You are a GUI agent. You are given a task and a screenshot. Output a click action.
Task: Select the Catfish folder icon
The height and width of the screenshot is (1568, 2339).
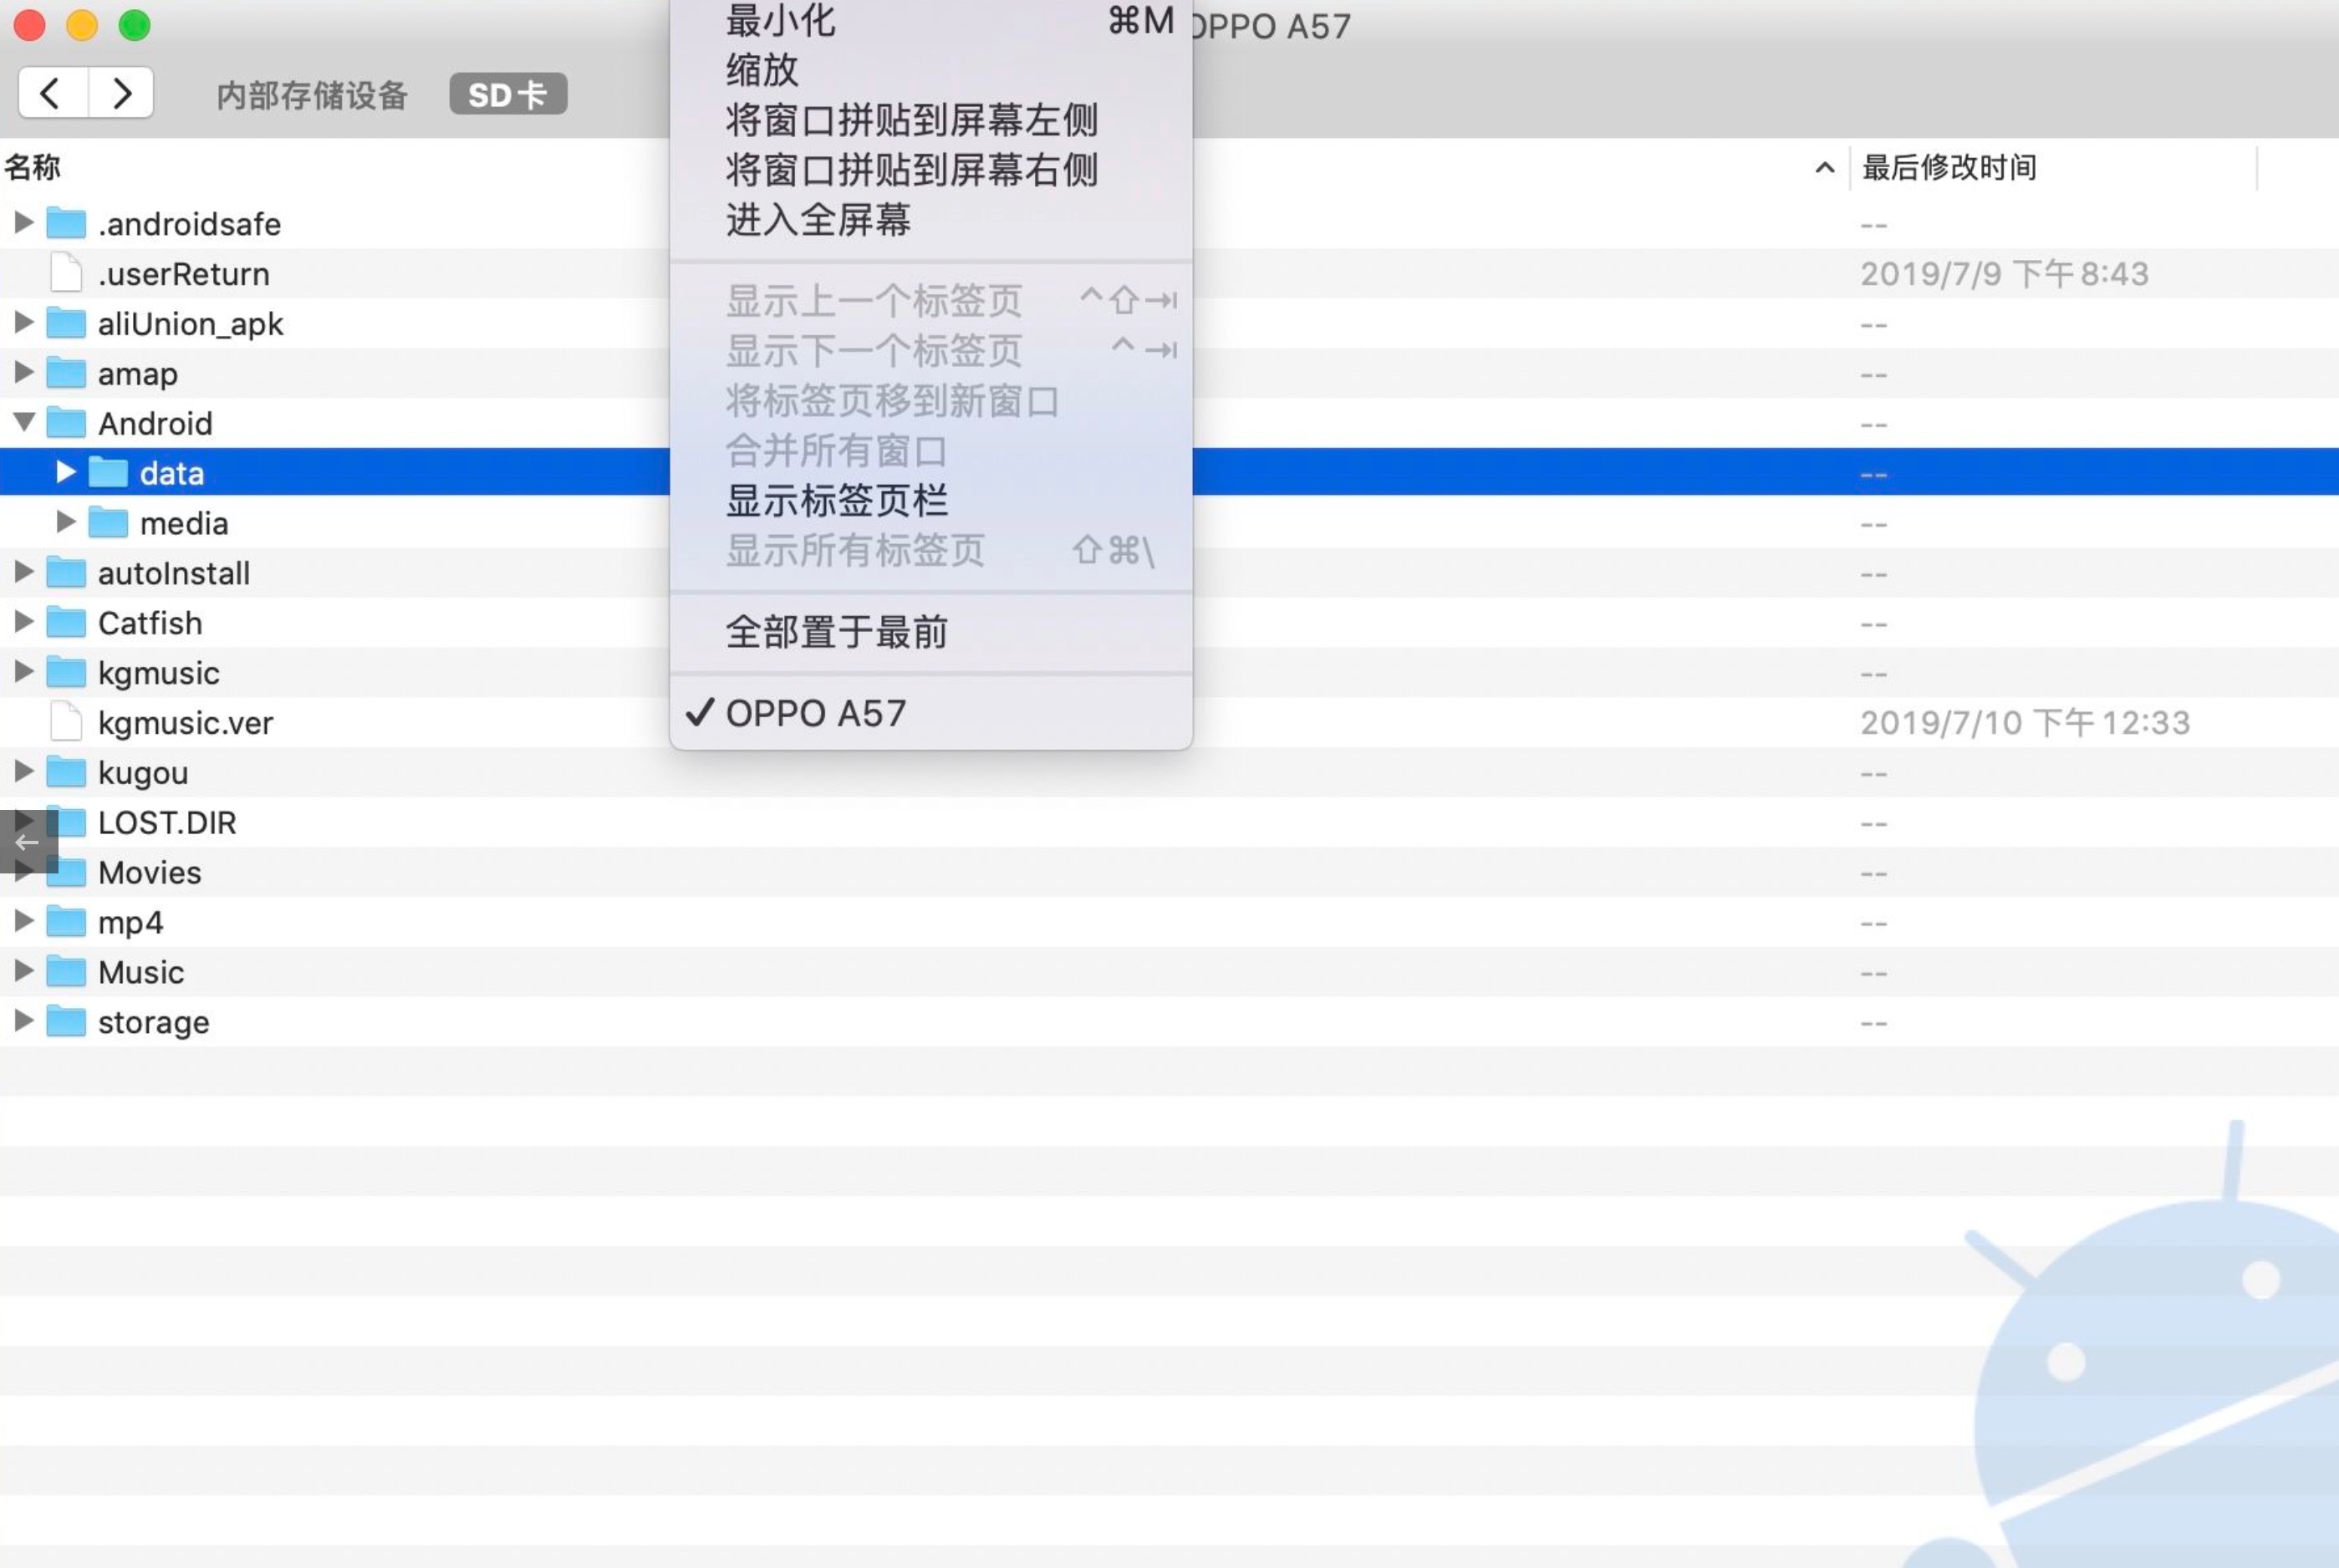coord(66,622)
